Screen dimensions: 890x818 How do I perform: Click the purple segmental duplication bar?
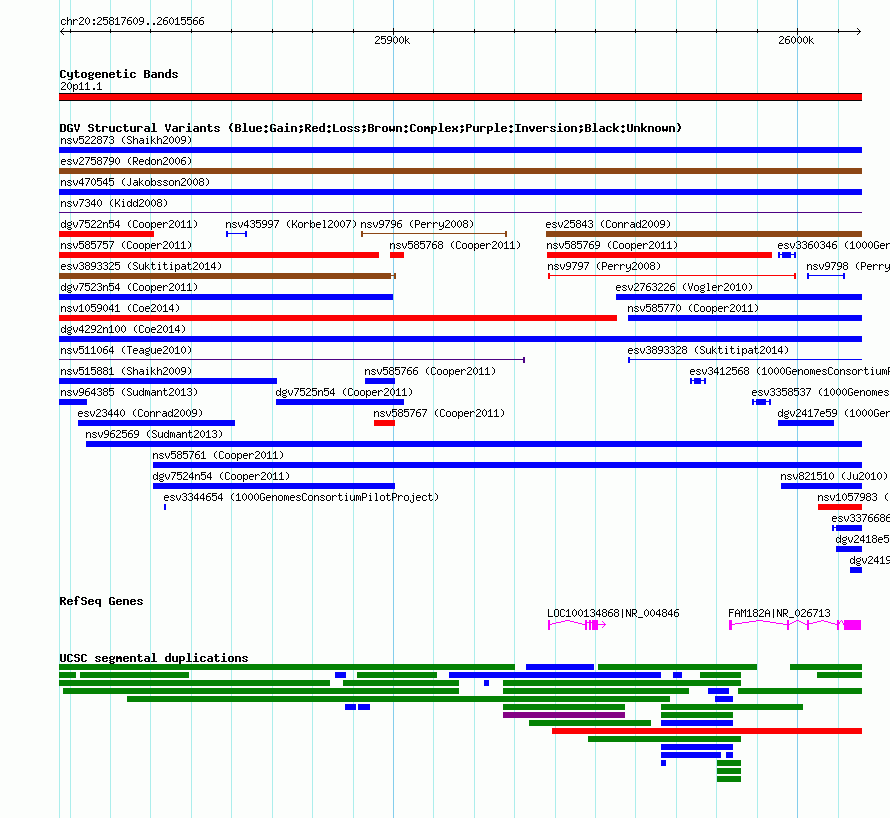point(564,715)
